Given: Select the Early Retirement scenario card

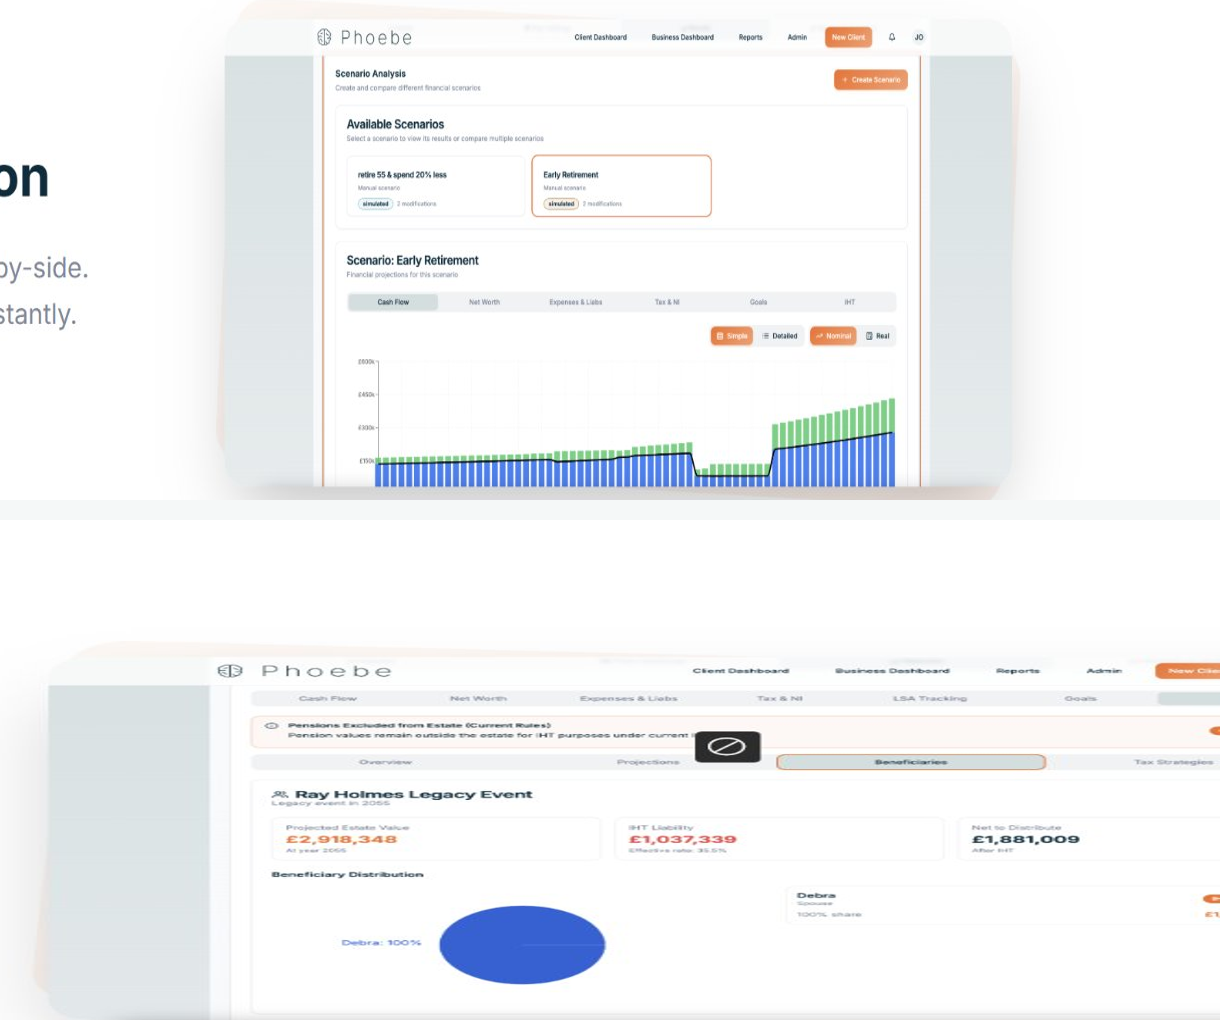Looking at the screenshot, I should [621, 186].
